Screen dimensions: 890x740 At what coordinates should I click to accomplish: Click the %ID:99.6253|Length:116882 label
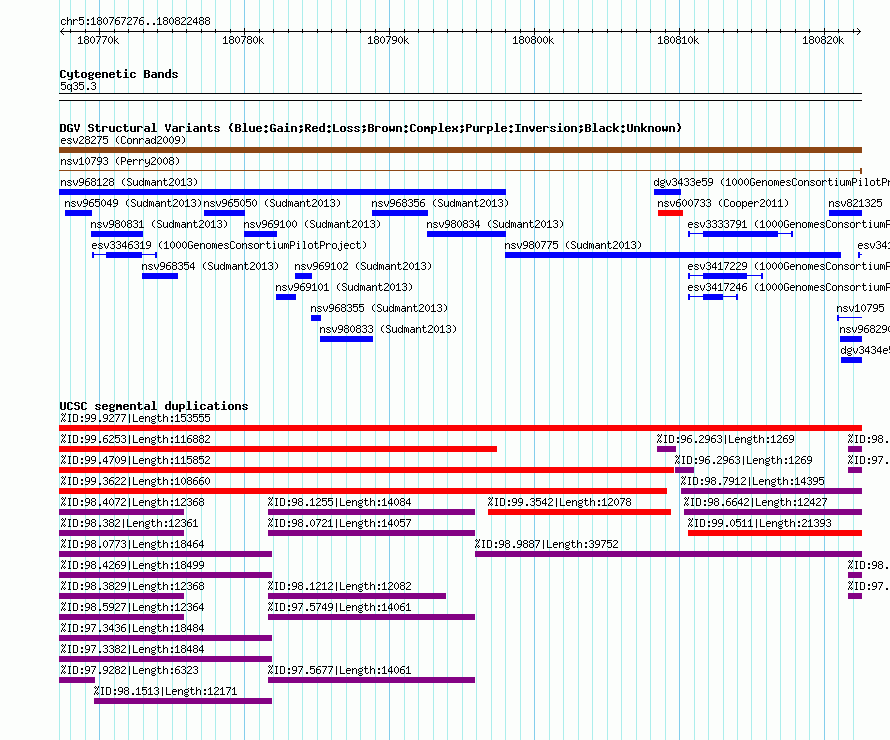tap(135, 439)
